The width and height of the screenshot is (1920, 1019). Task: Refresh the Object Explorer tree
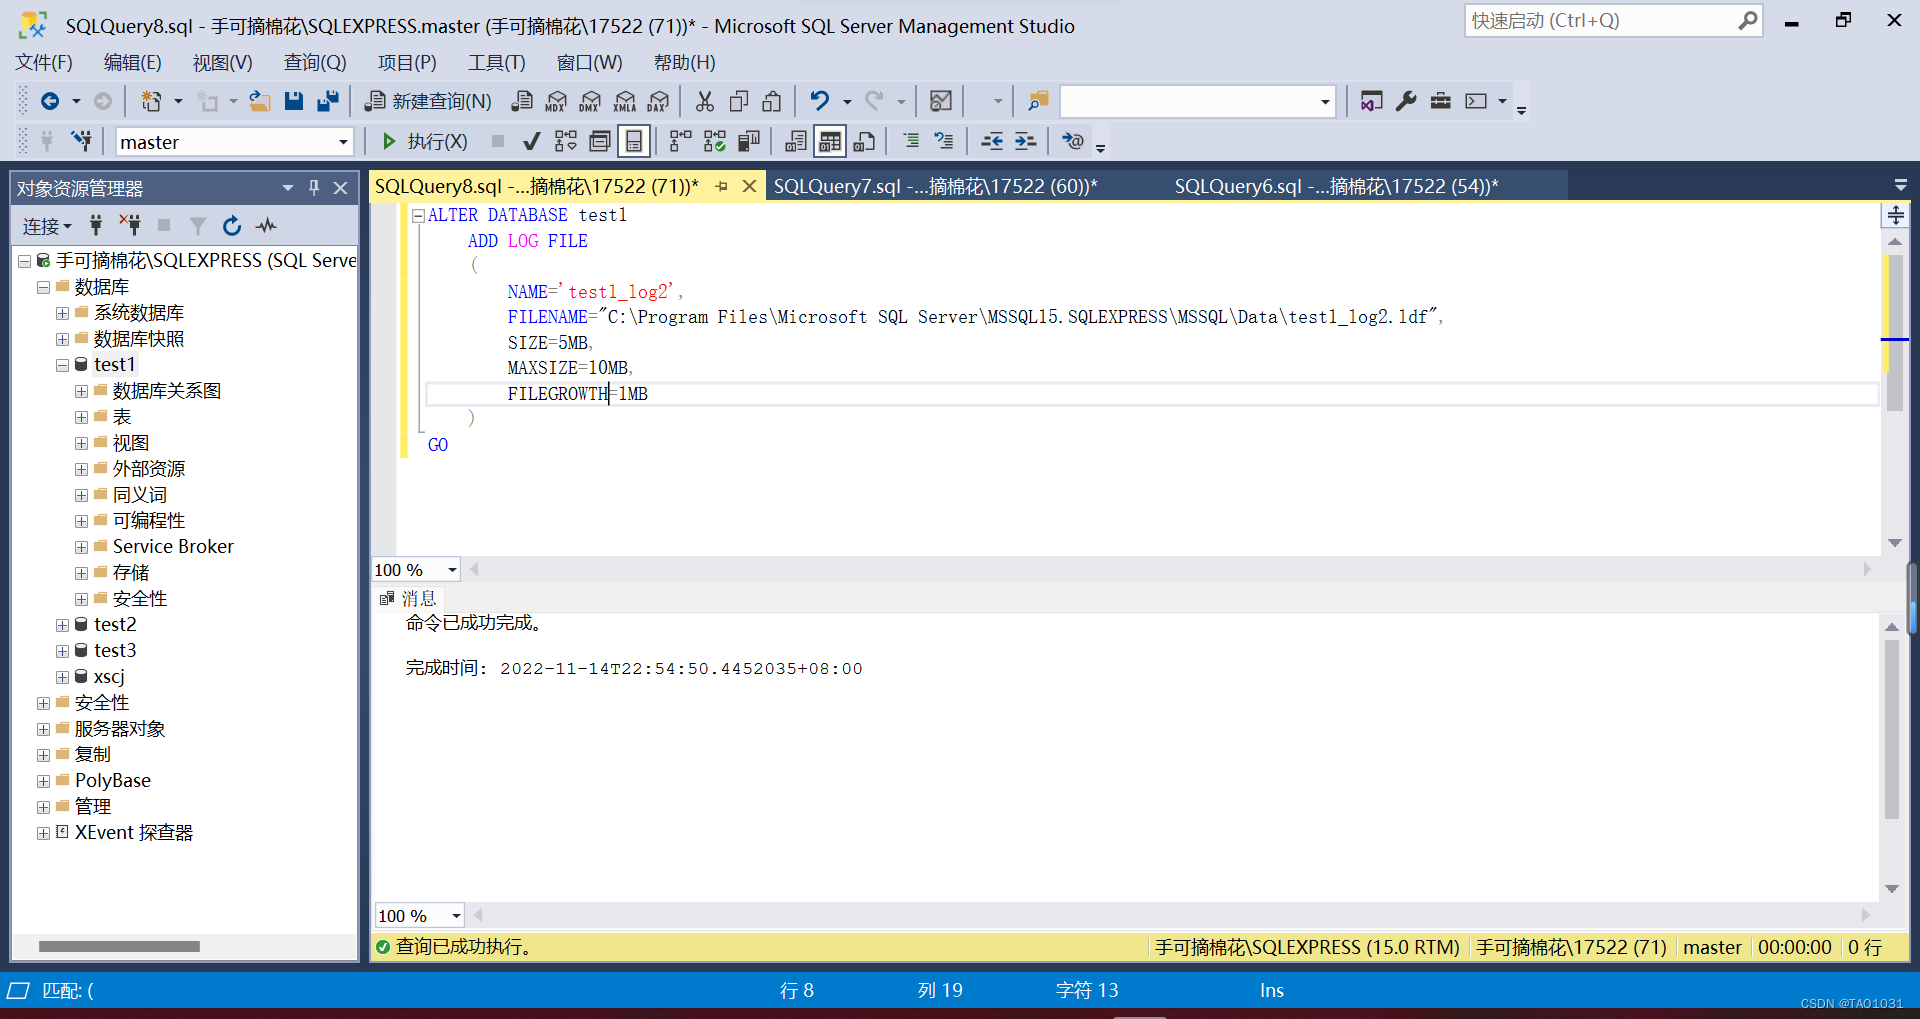point(232,226)
